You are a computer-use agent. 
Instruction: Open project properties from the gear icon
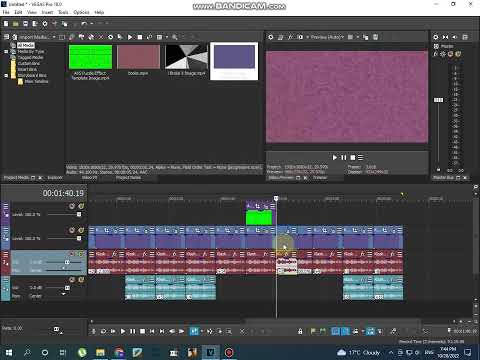(45, 24)
